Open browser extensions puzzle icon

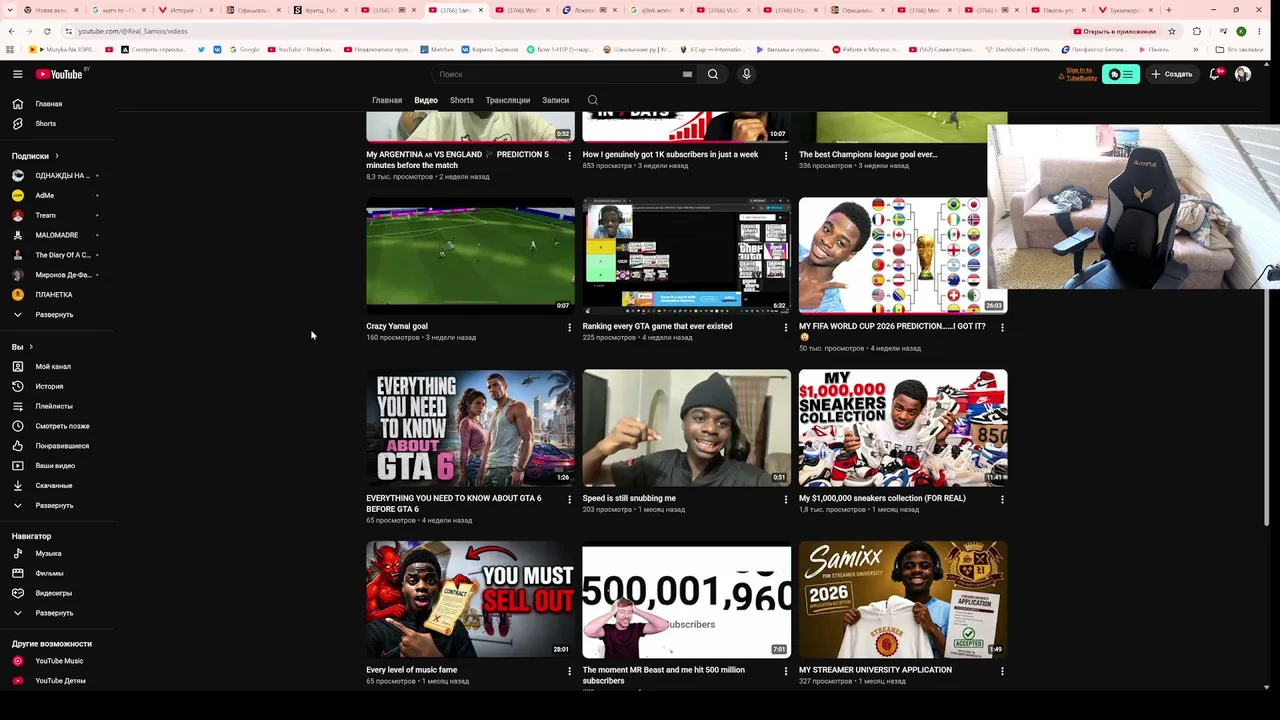coord(1197,31)
